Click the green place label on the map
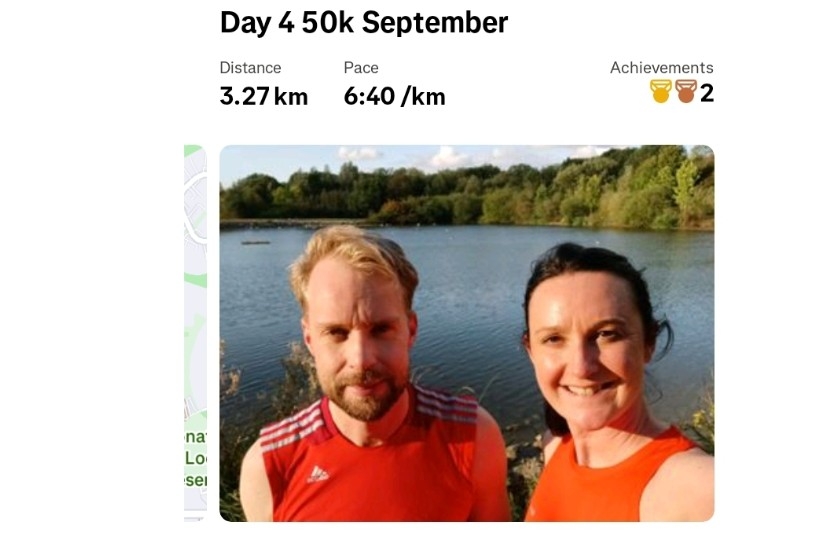 coord(196,459)
